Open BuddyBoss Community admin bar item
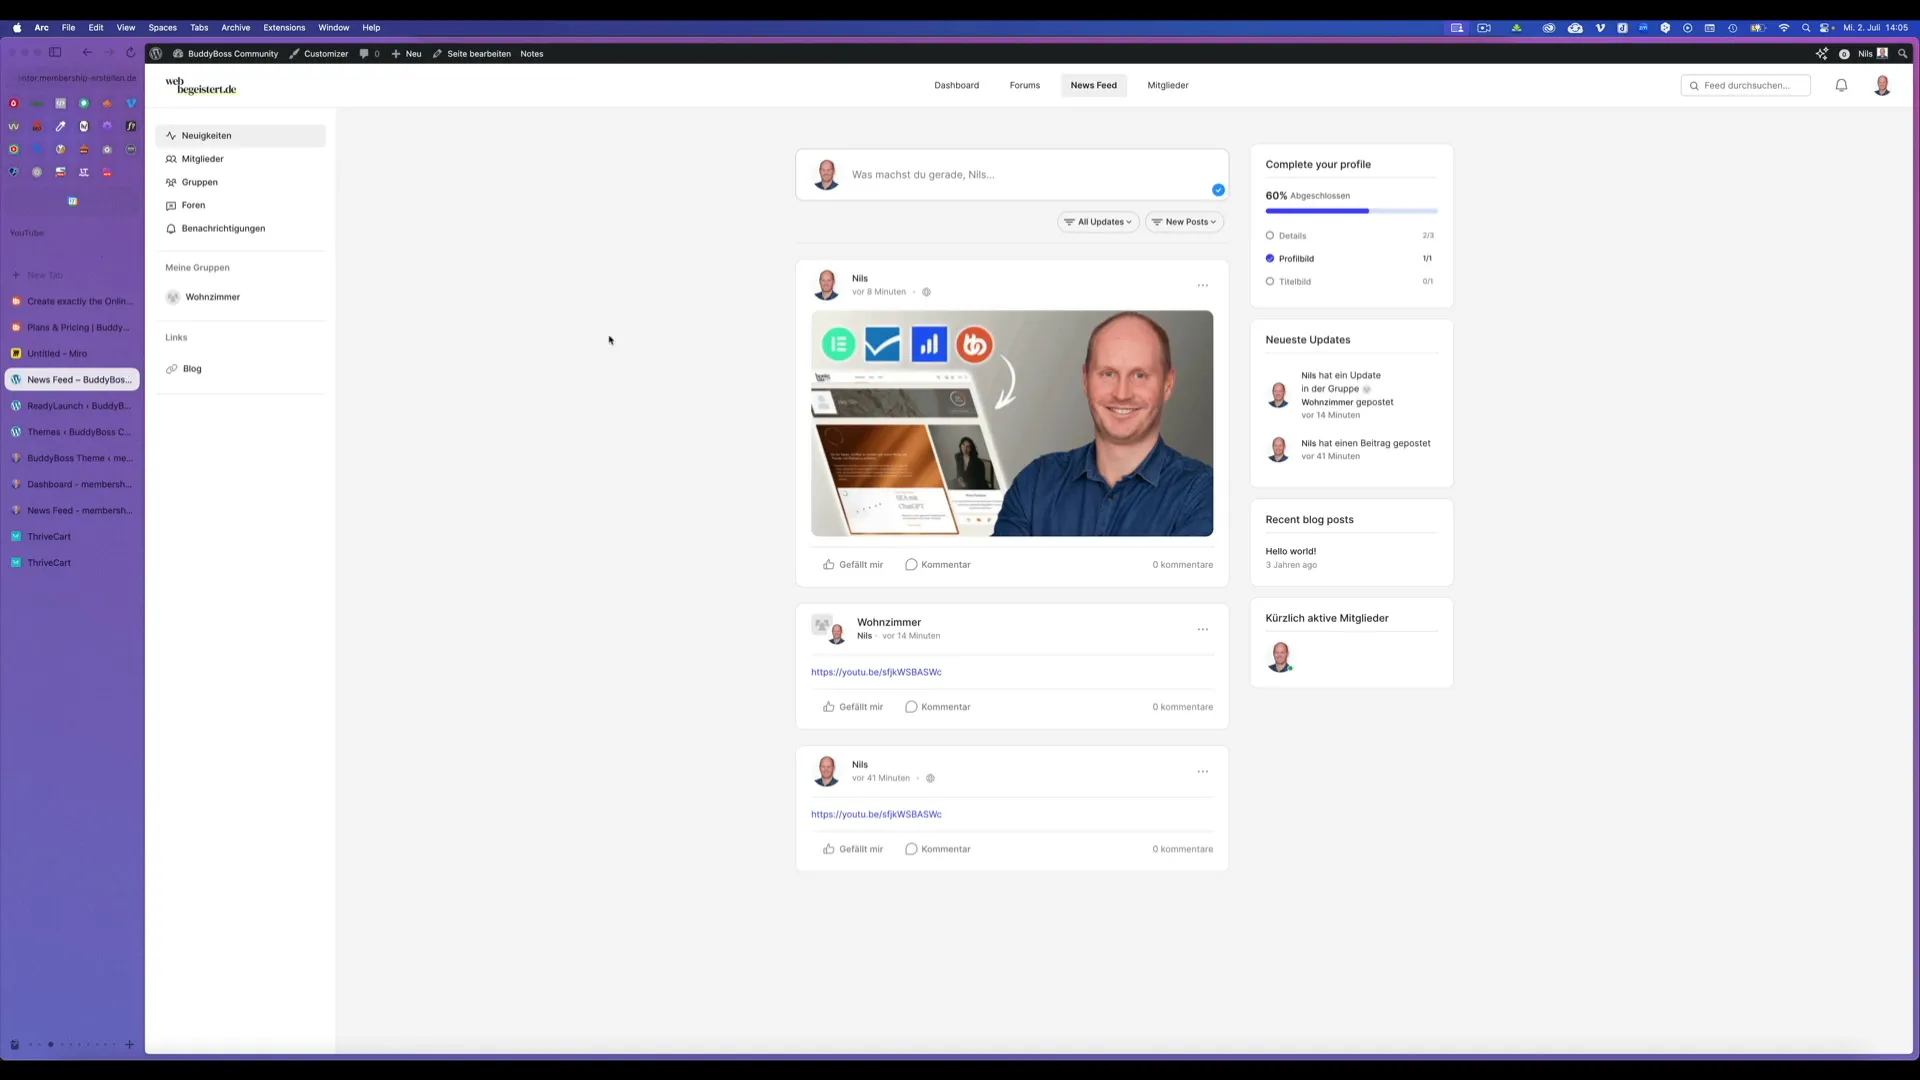Image resolution: width=1920 pixels, height=1080 pixels. 226,54
